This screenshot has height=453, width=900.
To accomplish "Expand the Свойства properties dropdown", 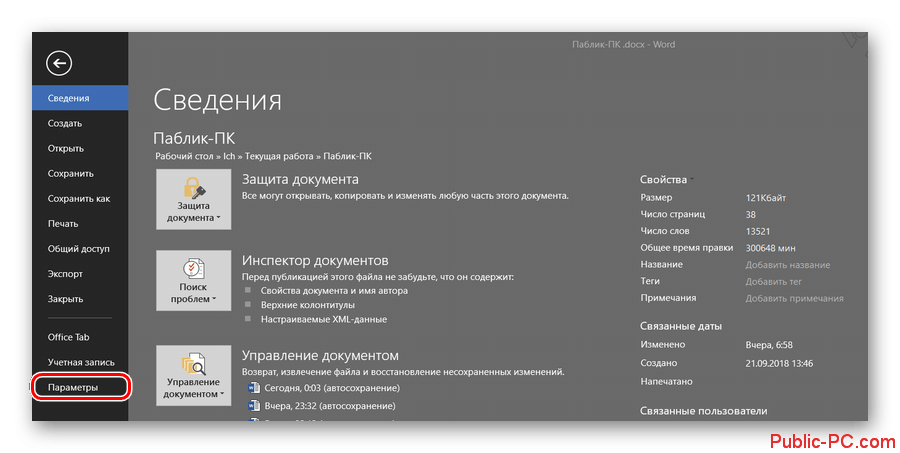I will pos(667,180).
